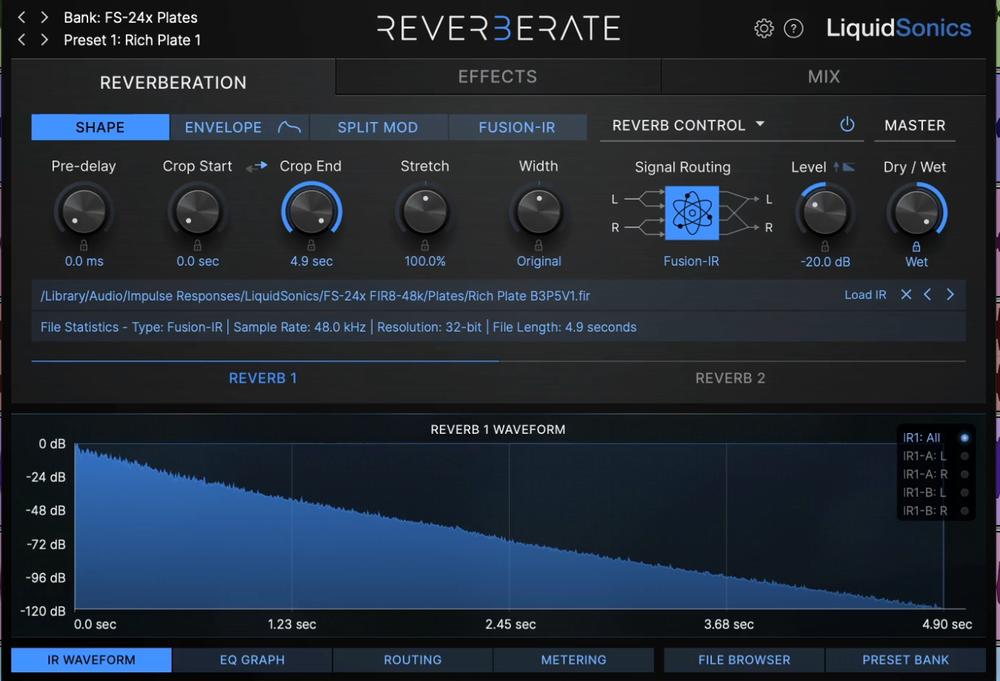Open the Reverb 2 tab
Image resolution: width=1000 pixels, height=681 pixels.
point(730,378)
